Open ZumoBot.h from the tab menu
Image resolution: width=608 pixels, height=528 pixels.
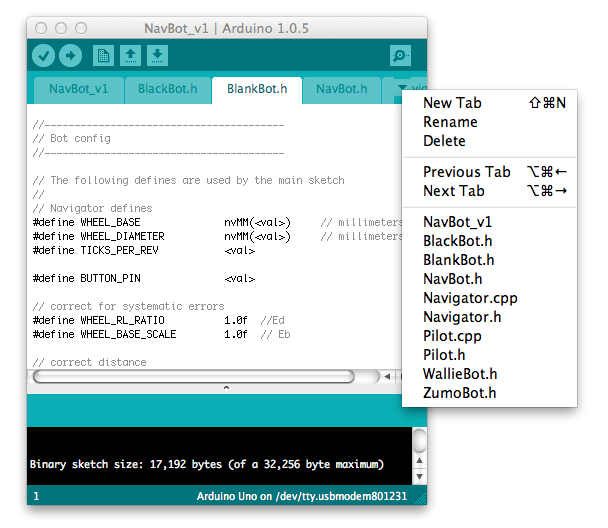[489, 393]
